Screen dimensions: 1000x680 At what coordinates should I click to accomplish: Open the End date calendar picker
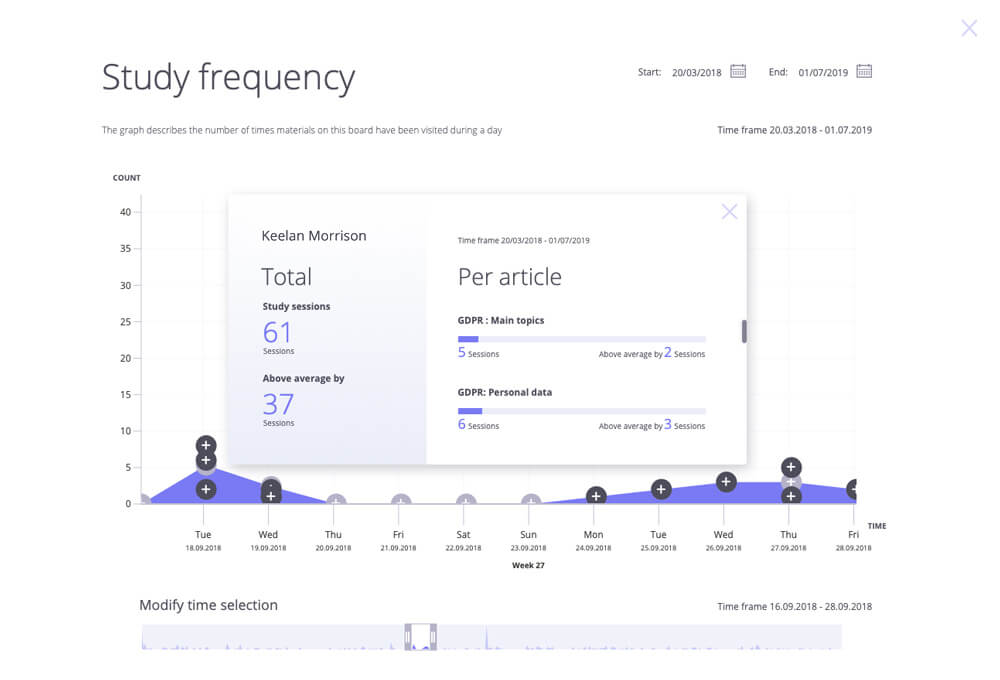tap(864, 71)
